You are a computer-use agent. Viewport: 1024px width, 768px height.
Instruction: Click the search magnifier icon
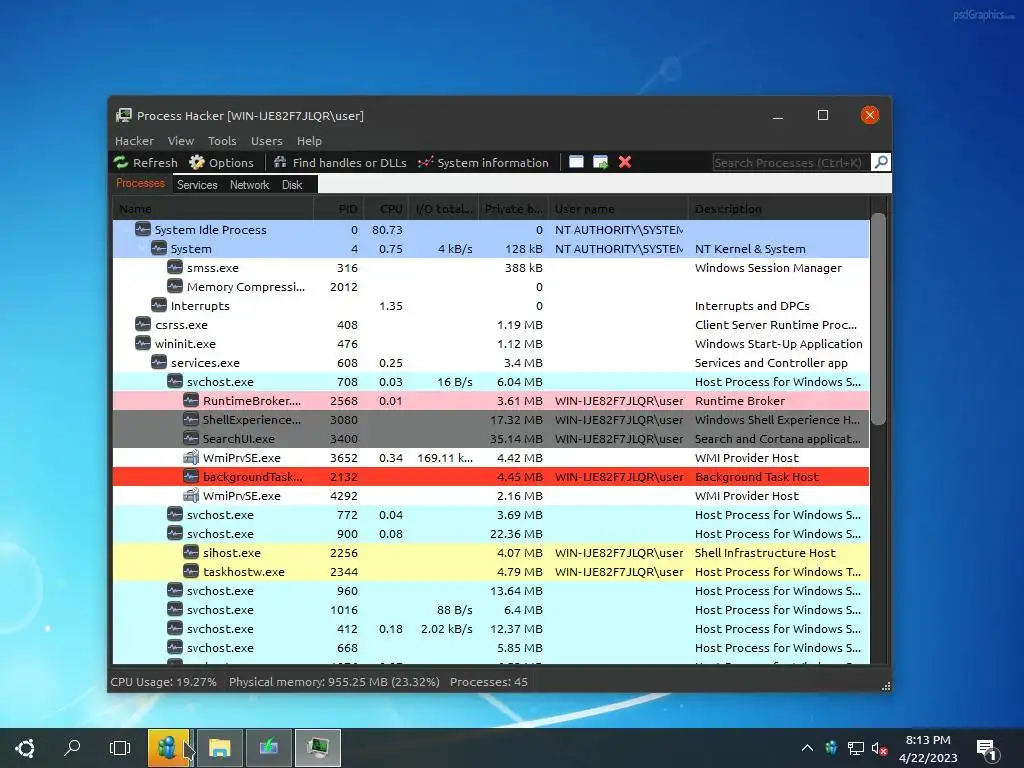[x=880, y=162]
